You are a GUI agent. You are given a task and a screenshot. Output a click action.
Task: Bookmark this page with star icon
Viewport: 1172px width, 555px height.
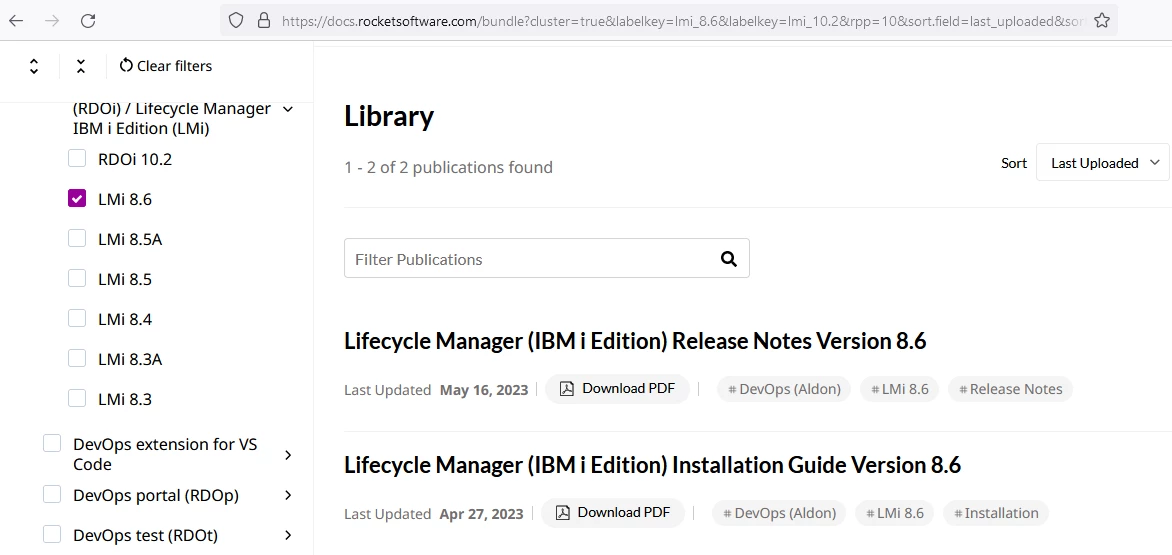pos(1102,20)
